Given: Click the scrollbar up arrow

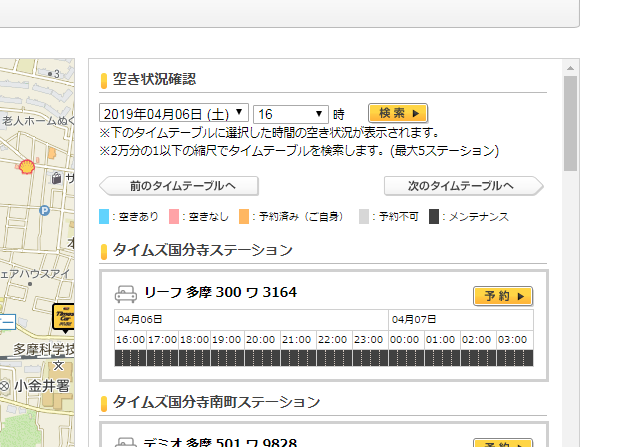Looking at the screenshot, I should pyautogui.click(x=570, y=68).
